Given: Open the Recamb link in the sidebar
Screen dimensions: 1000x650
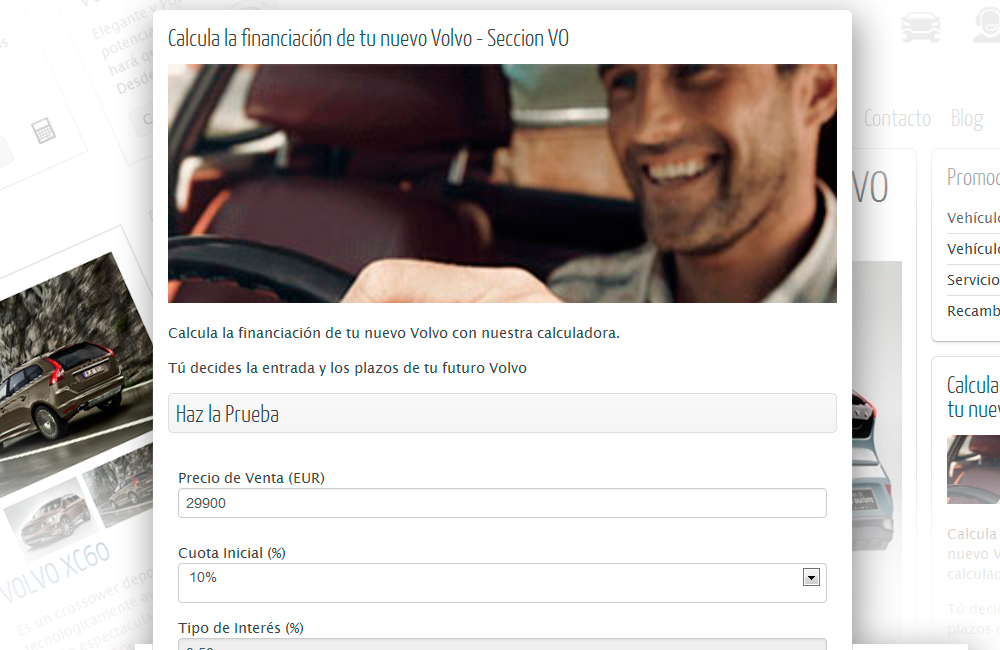Looking at the screenshot, I should pos(973,311).
